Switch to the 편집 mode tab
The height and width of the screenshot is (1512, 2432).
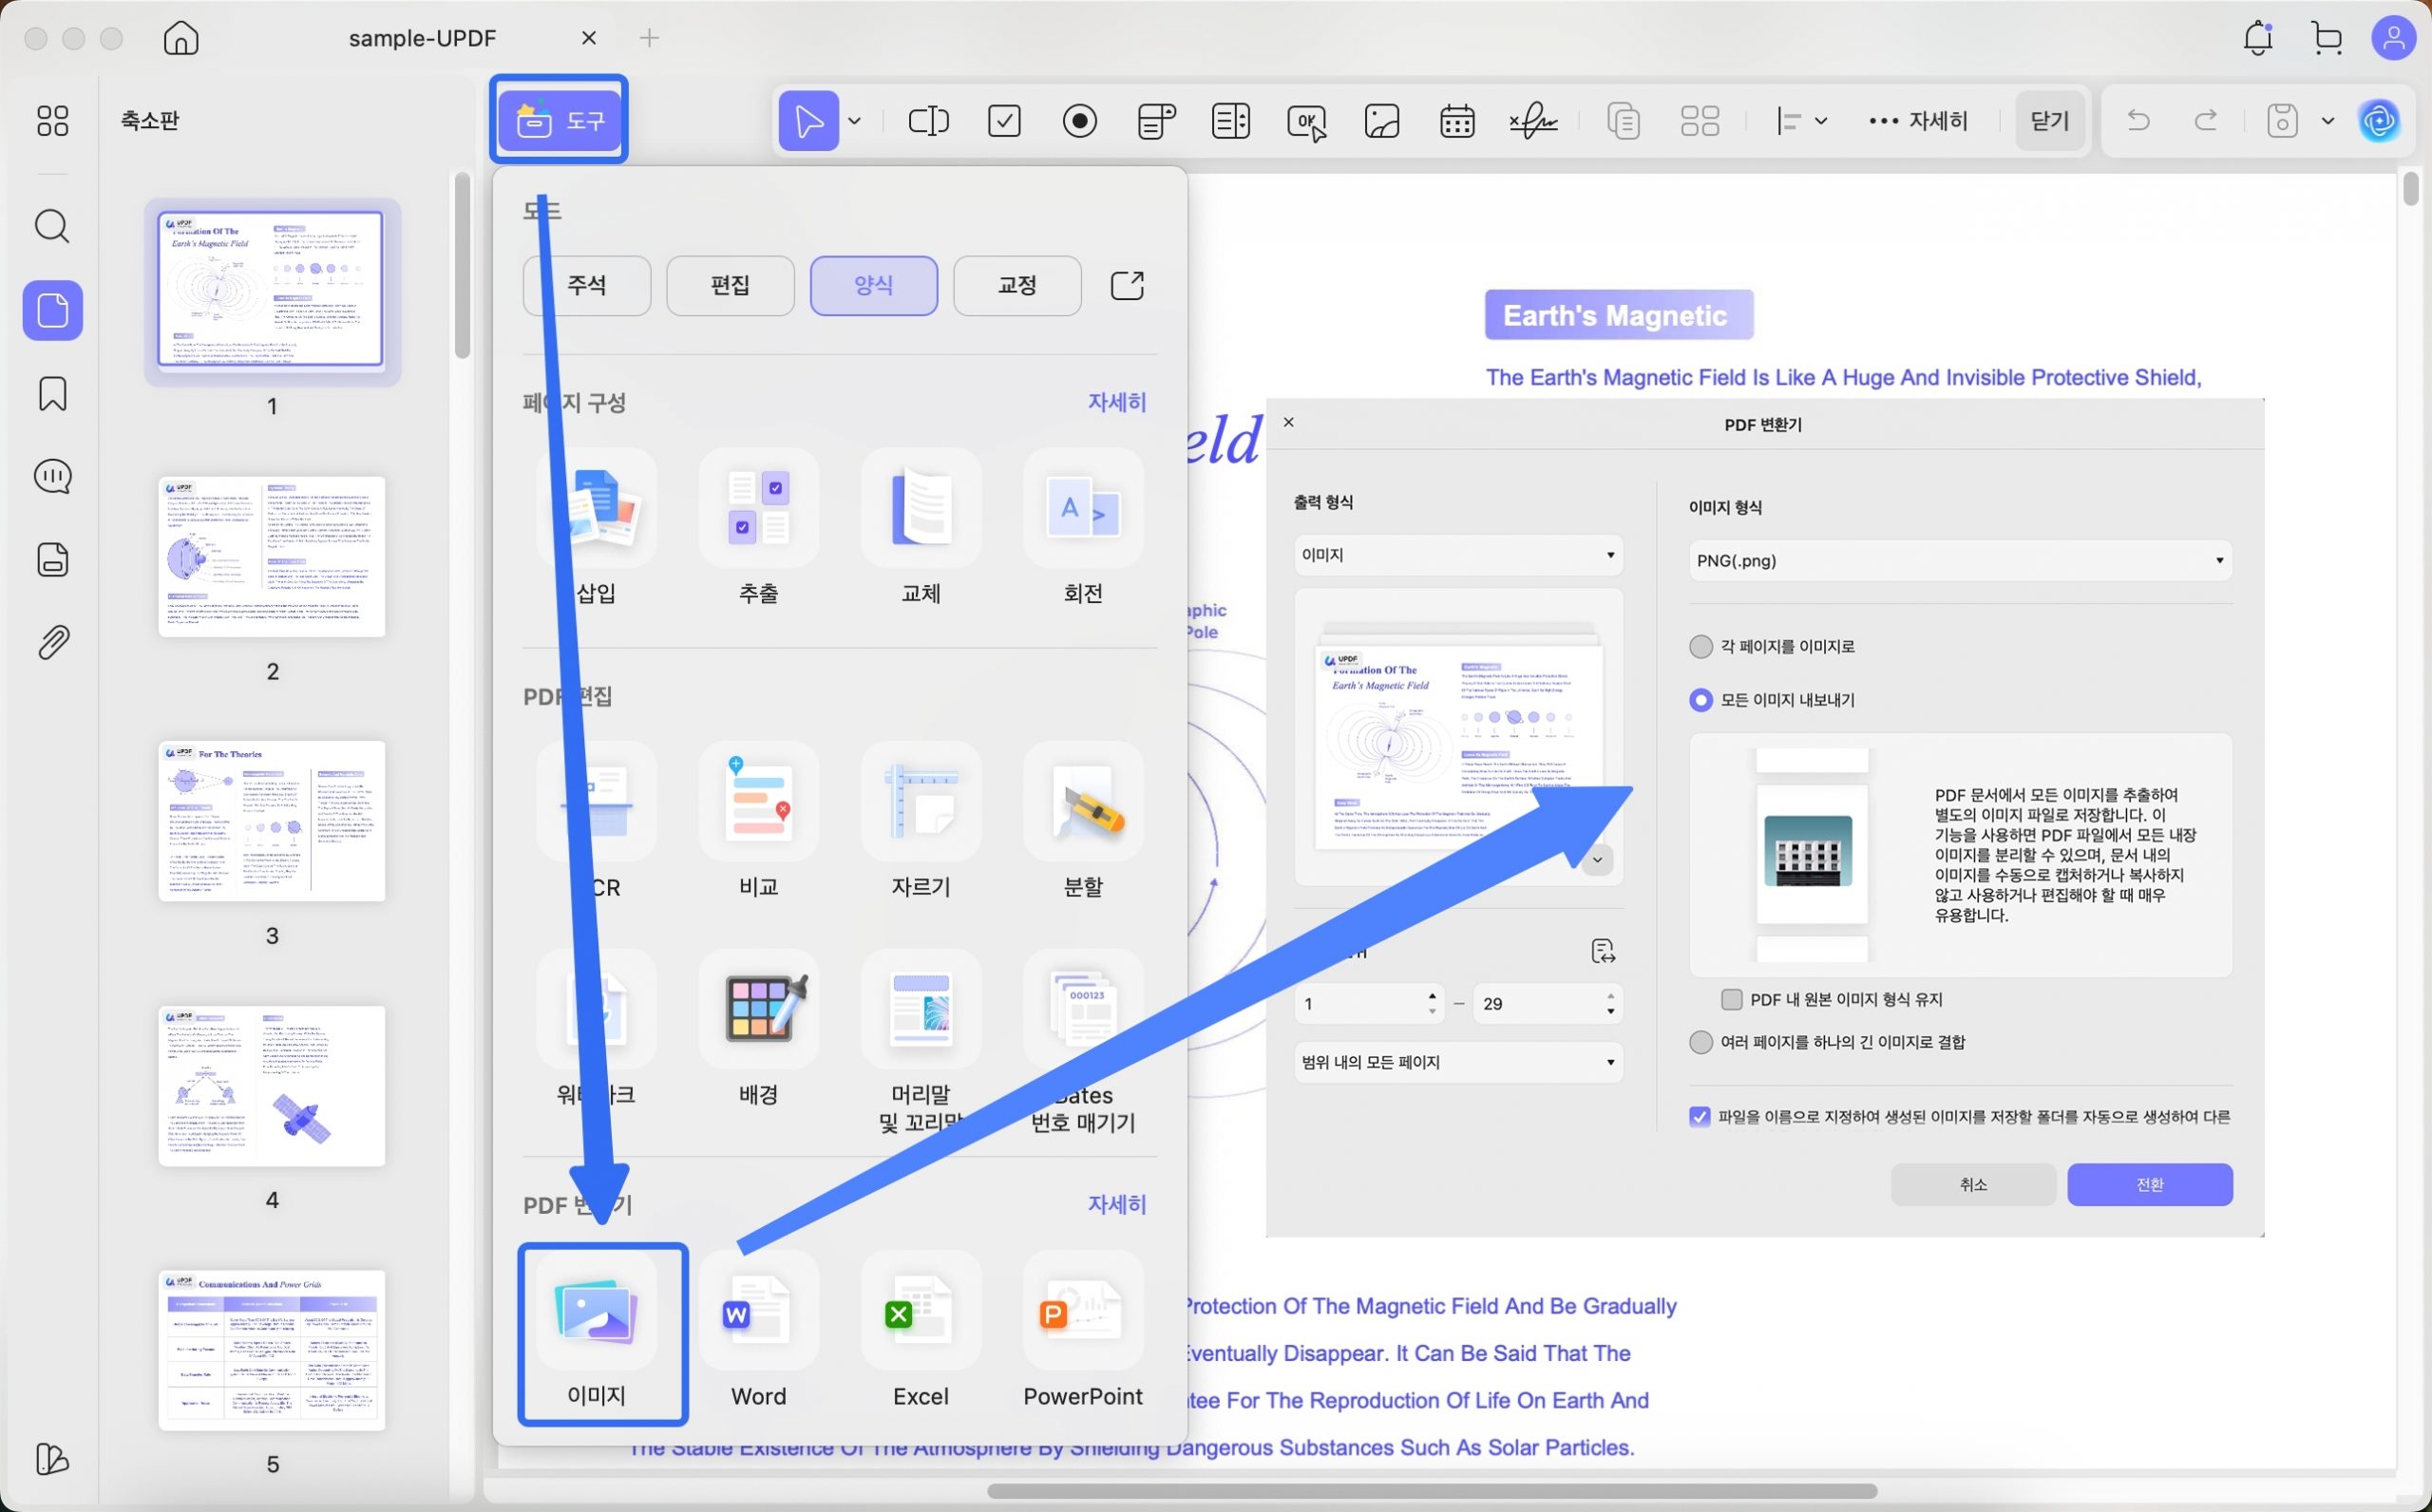pyautogui.click(x=730, y=285)
